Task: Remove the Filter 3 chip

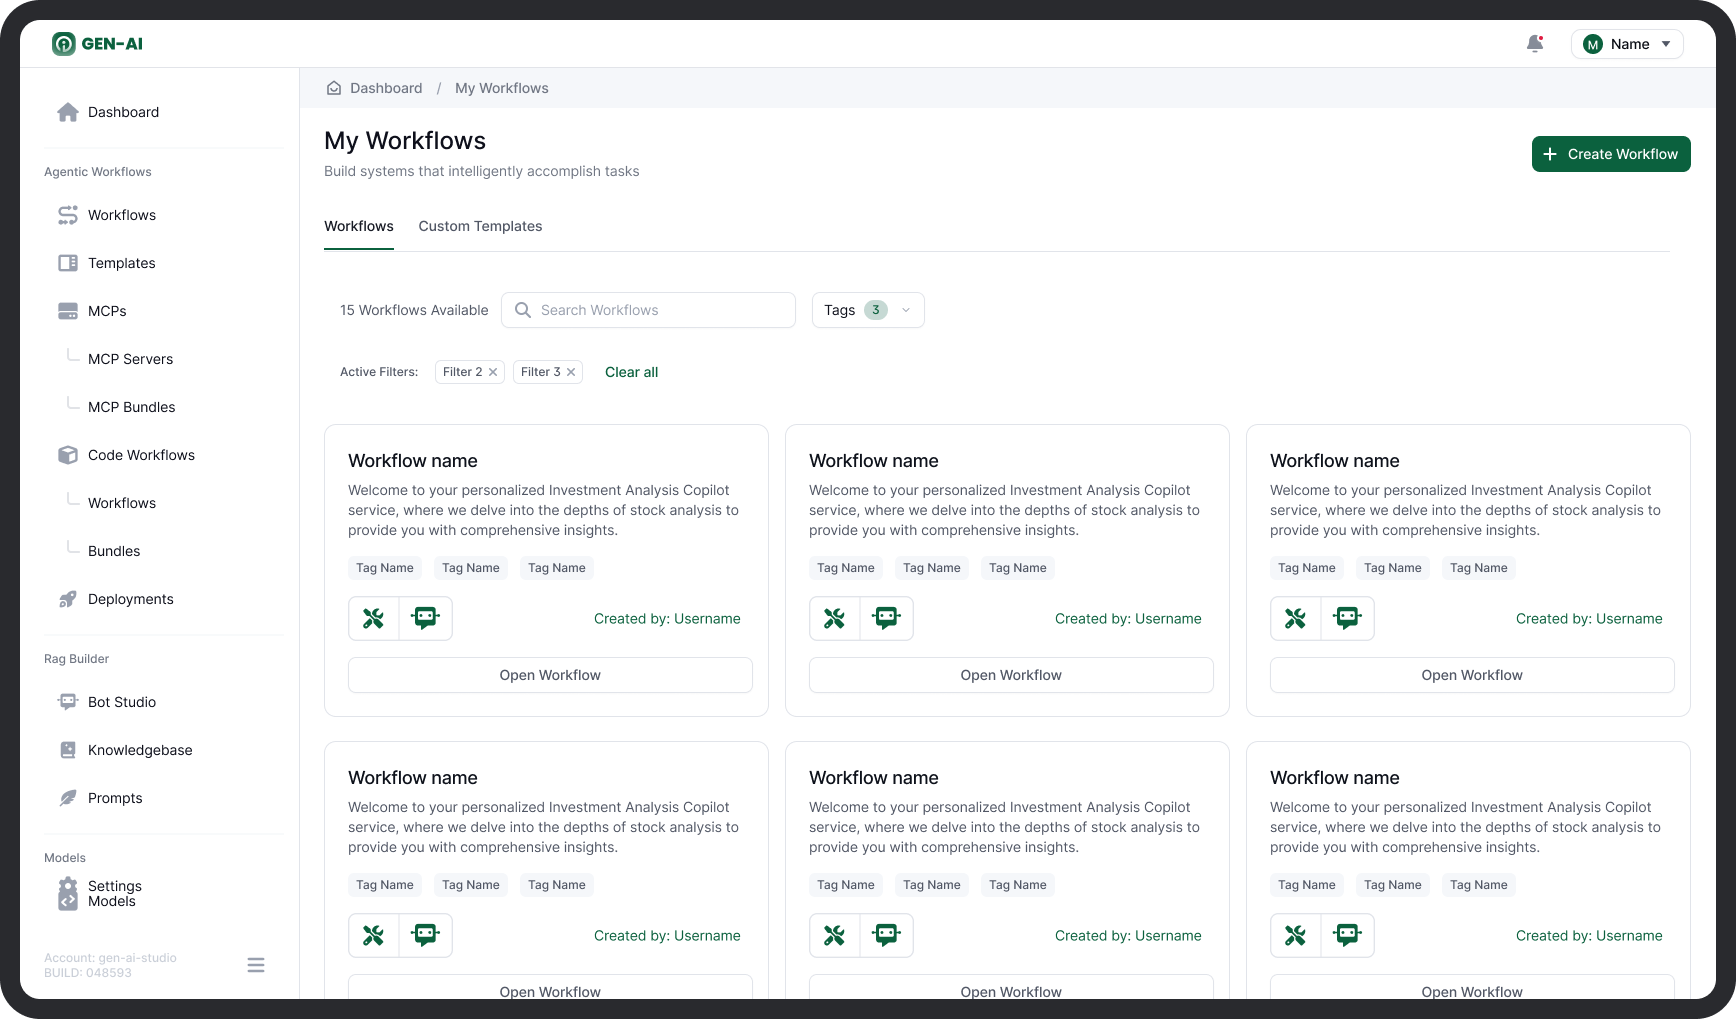Action: 571,372
